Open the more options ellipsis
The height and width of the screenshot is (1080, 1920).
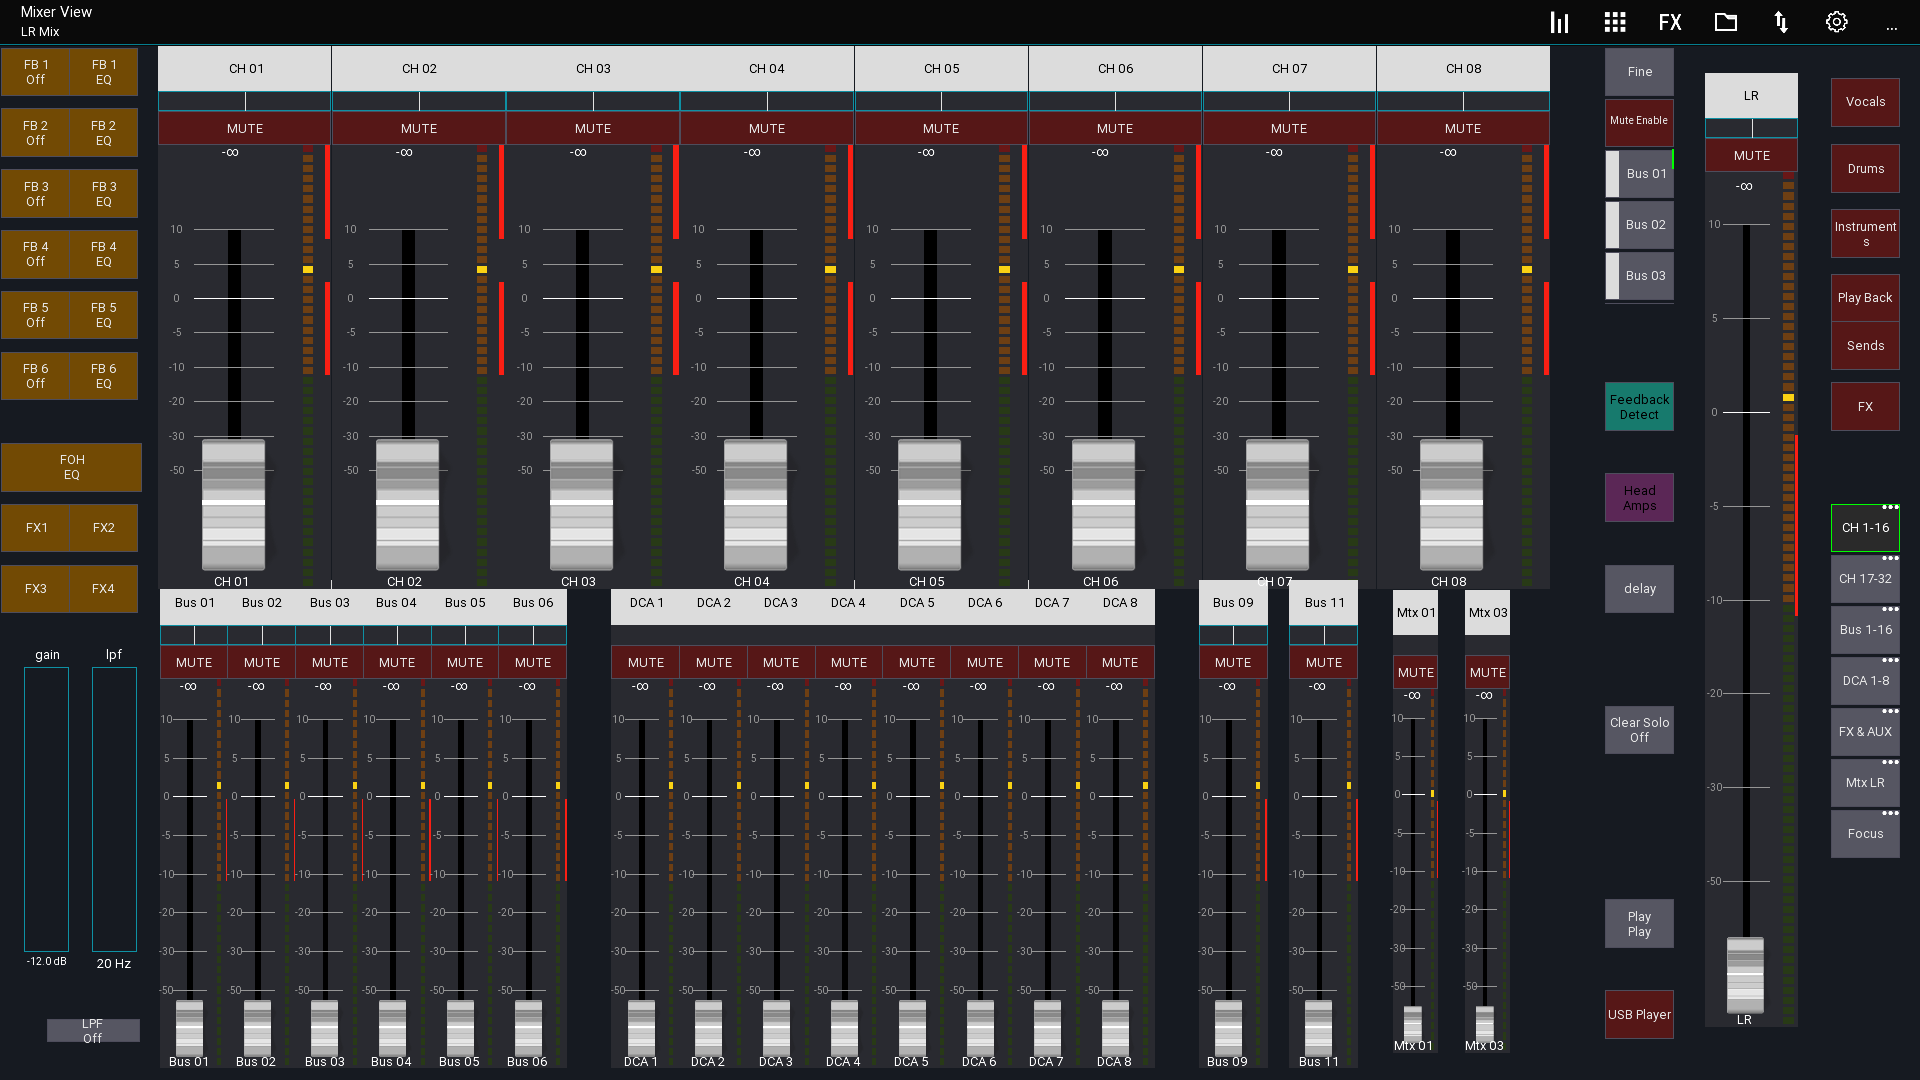click(x=1891, y=28)
